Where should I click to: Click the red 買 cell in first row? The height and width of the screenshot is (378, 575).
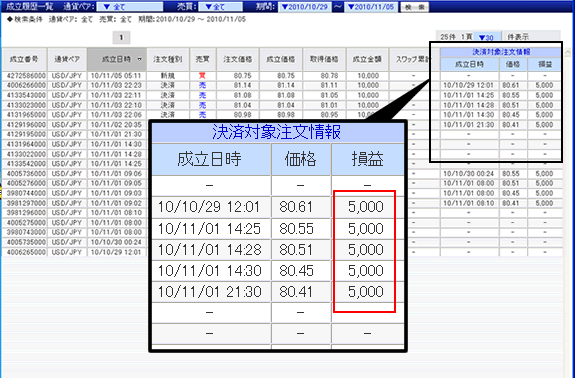202,76
